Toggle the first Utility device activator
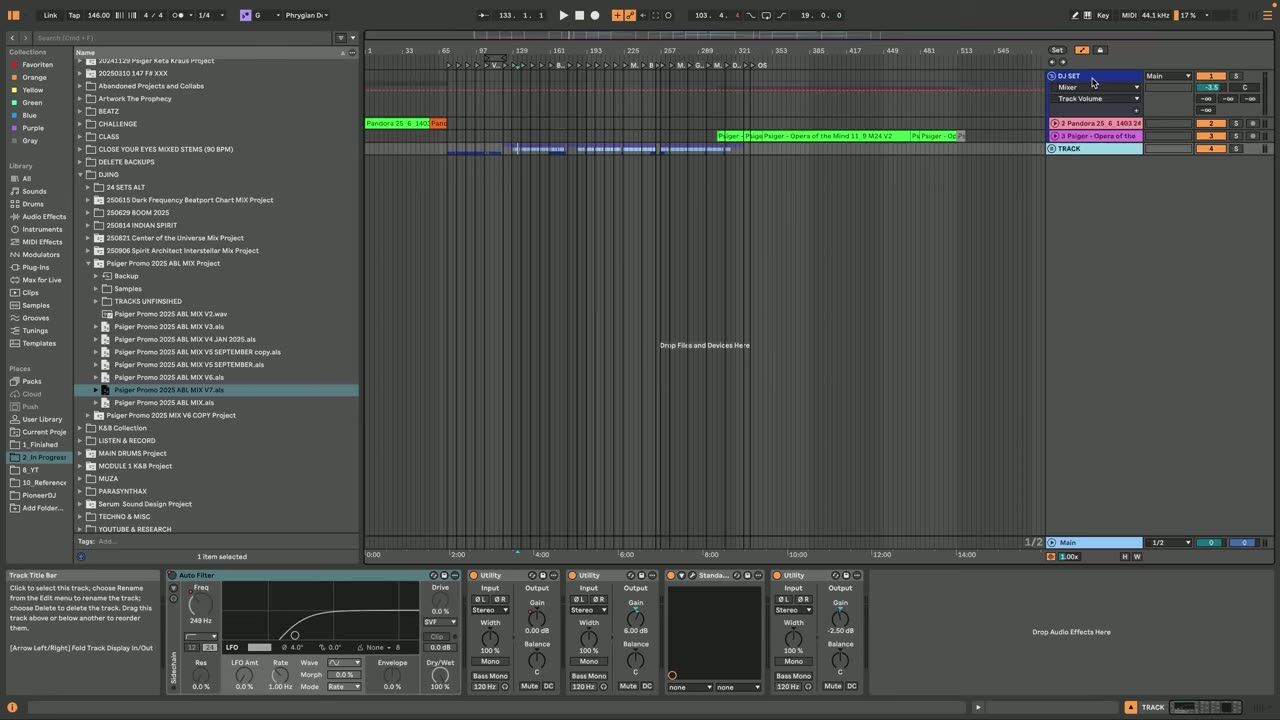This screenshot has height=720, width=1280. coord(474,575)
